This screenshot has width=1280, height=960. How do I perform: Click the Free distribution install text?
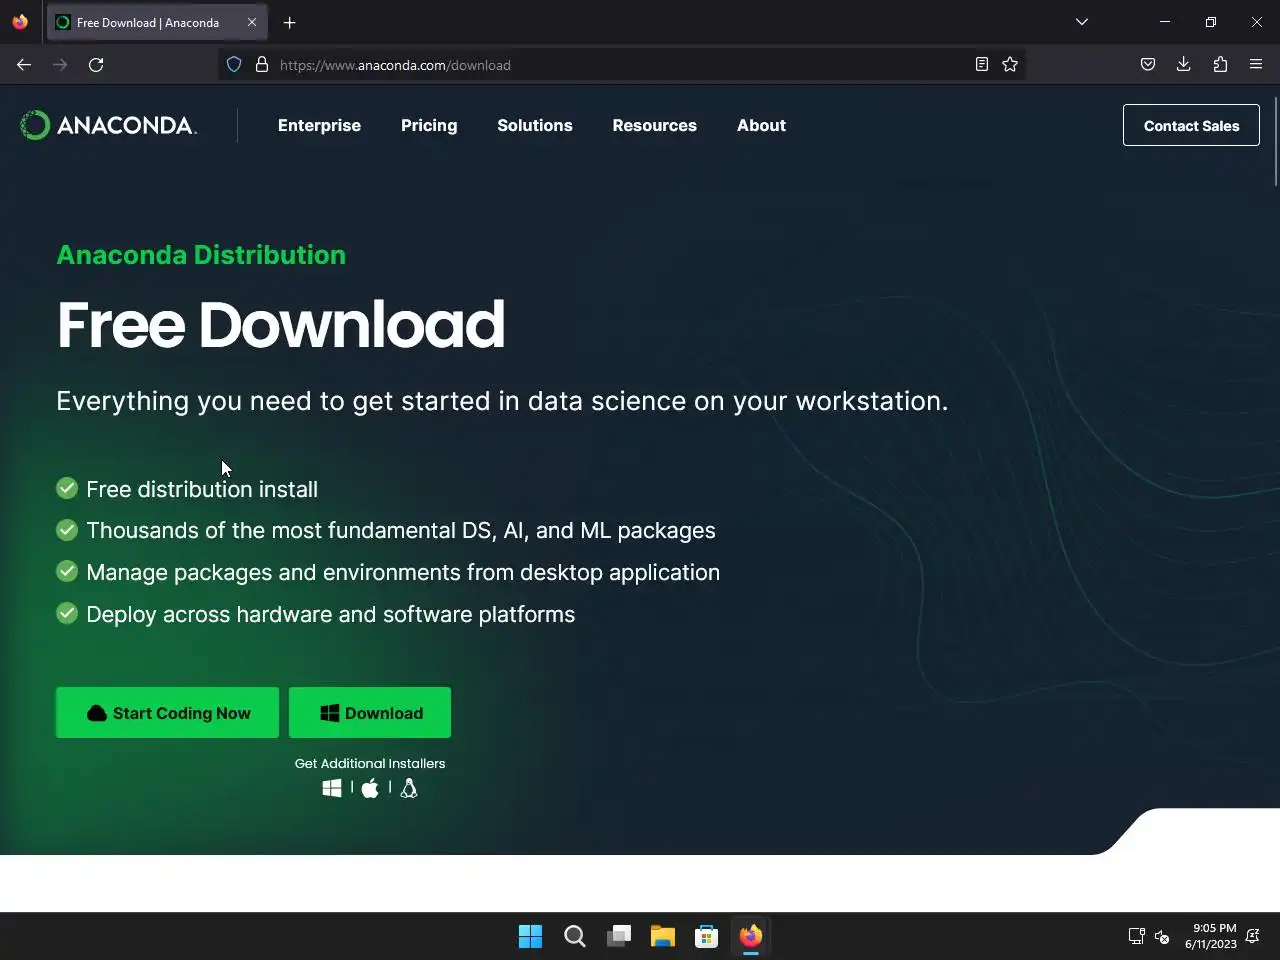click(x=202, y=489)
